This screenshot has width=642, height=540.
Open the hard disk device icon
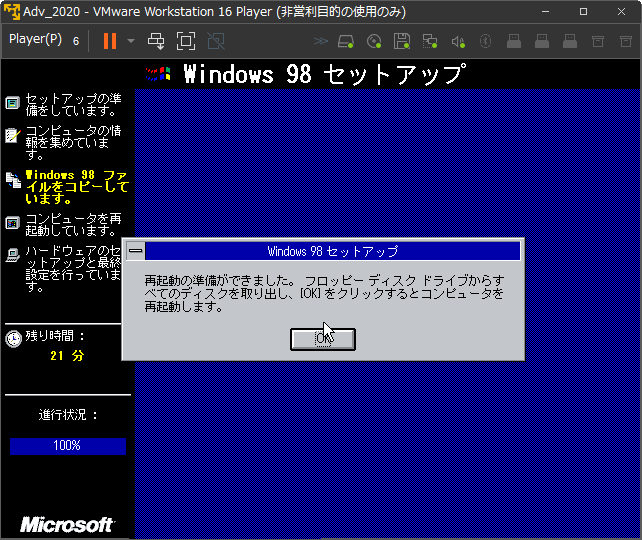point(346,41)
